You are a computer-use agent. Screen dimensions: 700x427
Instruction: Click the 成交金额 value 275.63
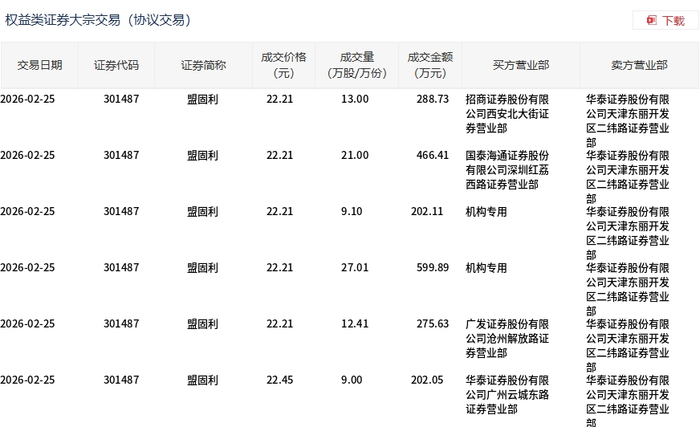(x=433, y=324)
